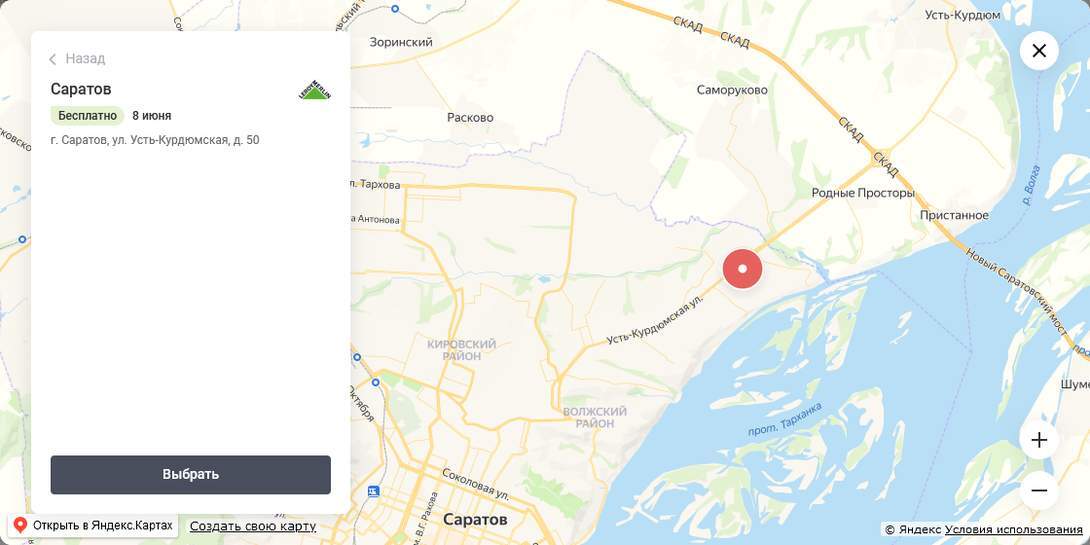1090x545 pixels.
Task: Close the map with the X button
Action: tap(1039, 51)
